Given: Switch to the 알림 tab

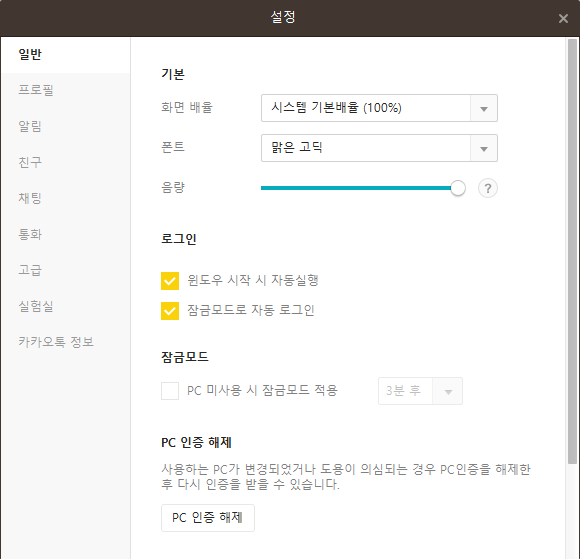Looking at the screenshot, I should (30, 126).
